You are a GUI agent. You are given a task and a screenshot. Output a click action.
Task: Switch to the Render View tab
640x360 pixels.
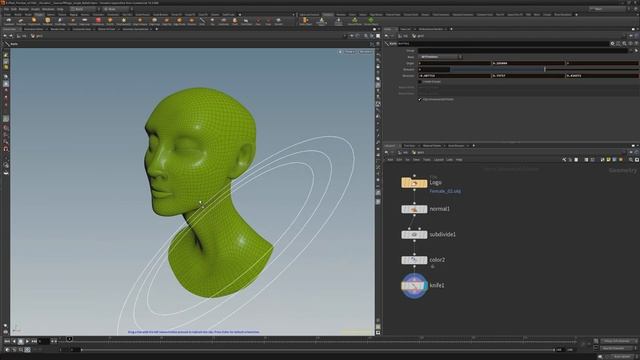57,29
